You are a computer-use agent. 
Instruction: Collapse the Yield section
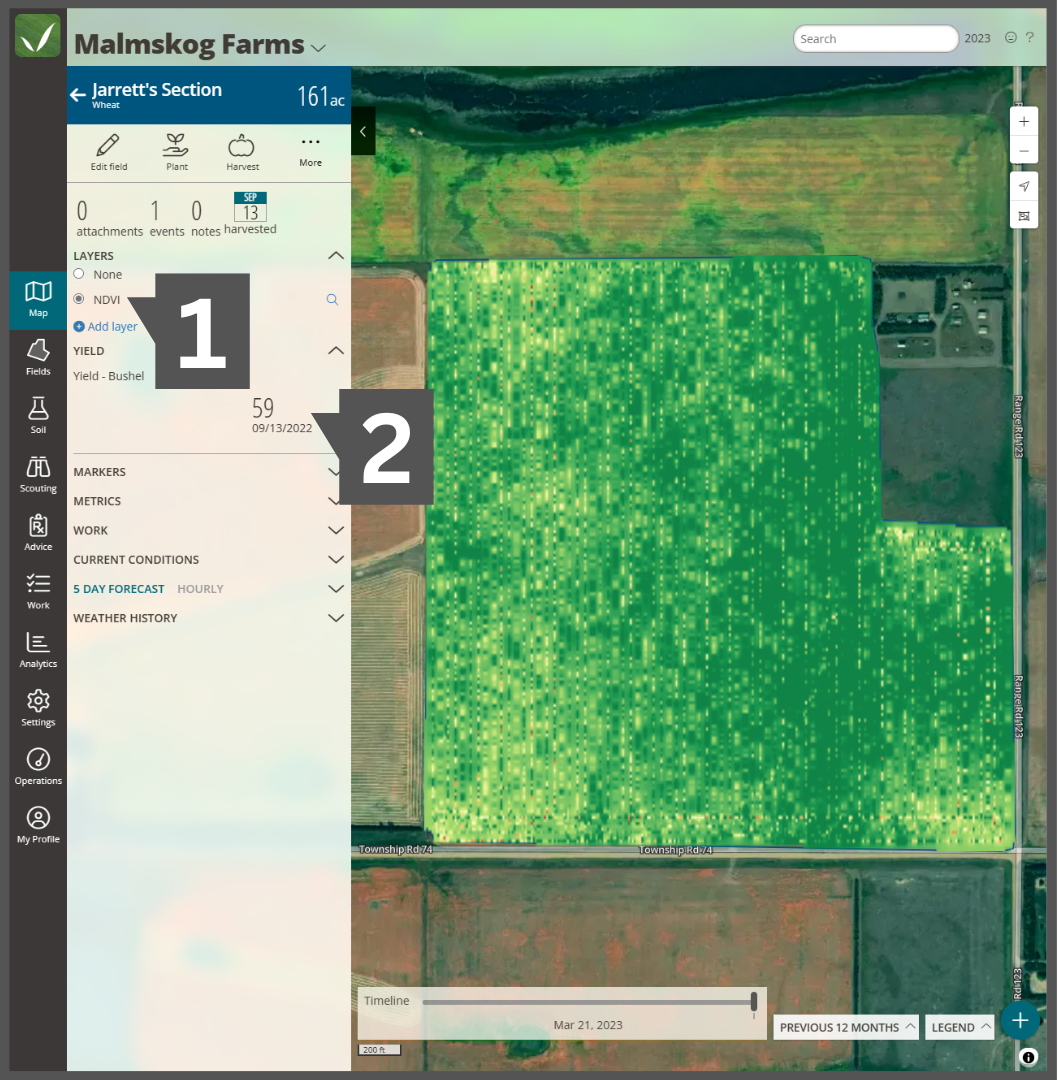(335, 351)
